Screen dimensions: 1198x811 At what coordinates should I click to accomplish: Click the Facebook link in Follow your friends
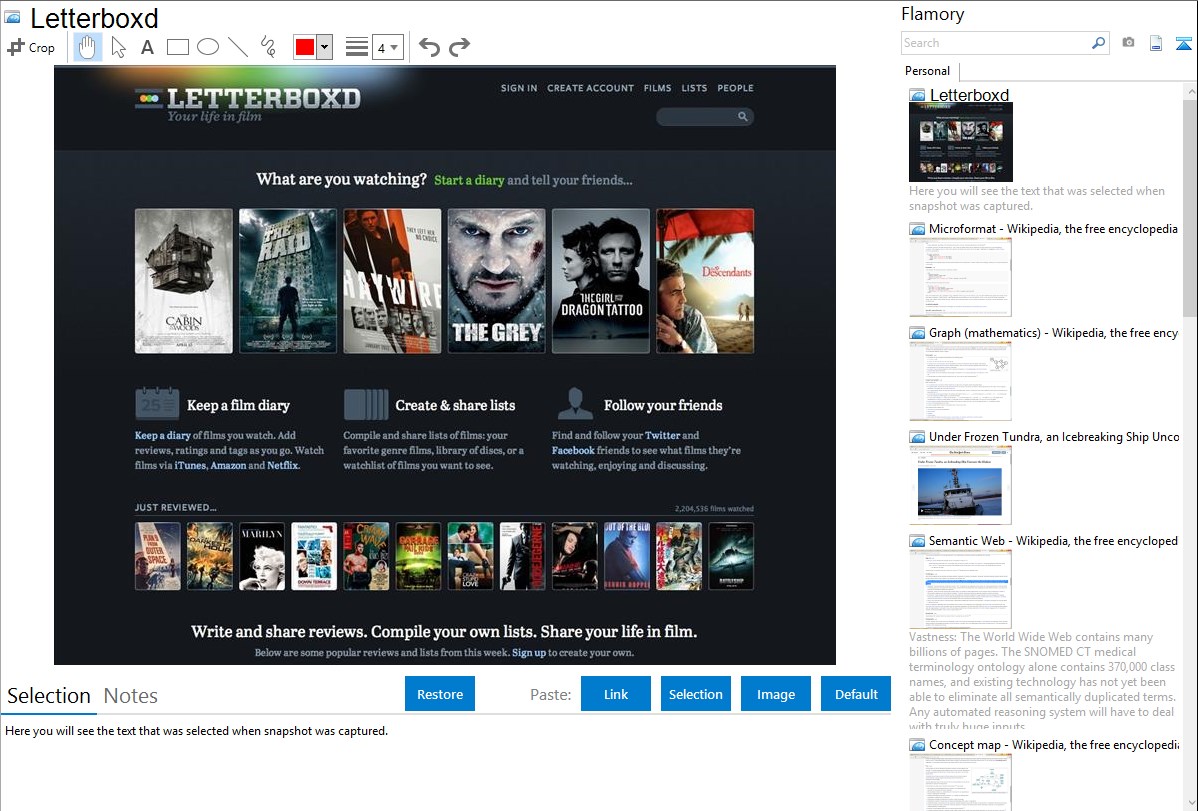coord(573,450)
